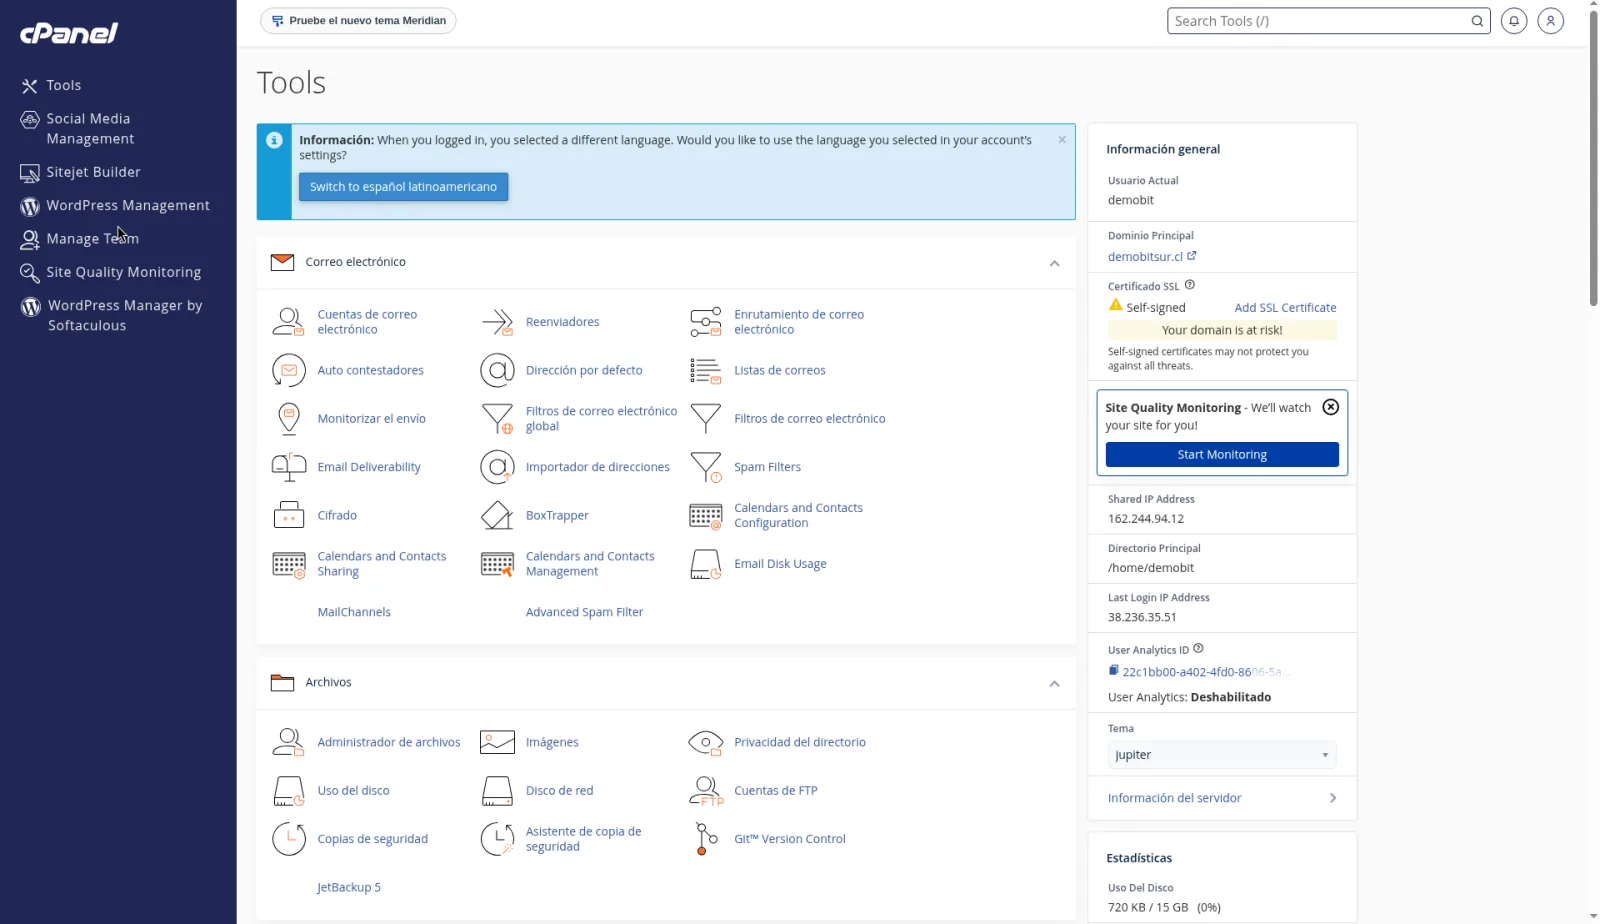Click the Privacidad del directorio eye icon
Screen dimensions: 1600x924
click(x=705, y=742)
